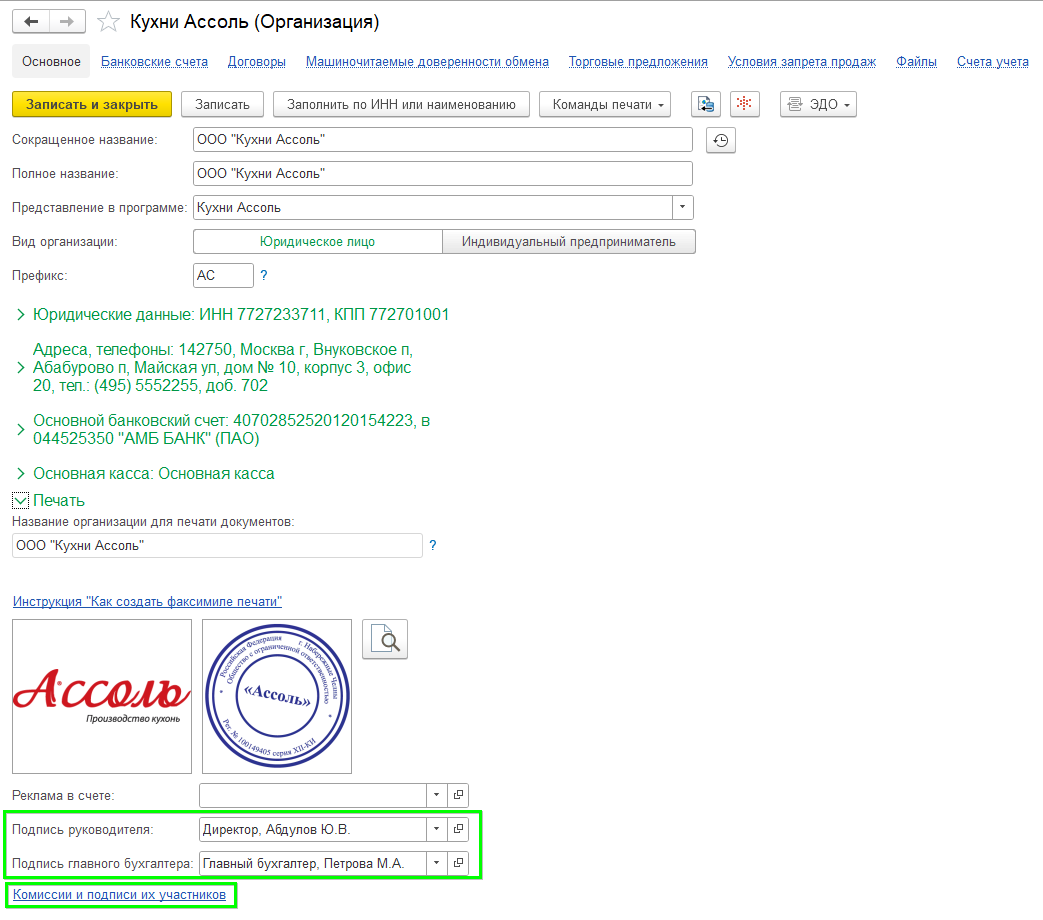The width and height of the screenshot is (1043, 920).
Task: Open the Подпись руководителя item form icon
Action: (x=458, y=829)
